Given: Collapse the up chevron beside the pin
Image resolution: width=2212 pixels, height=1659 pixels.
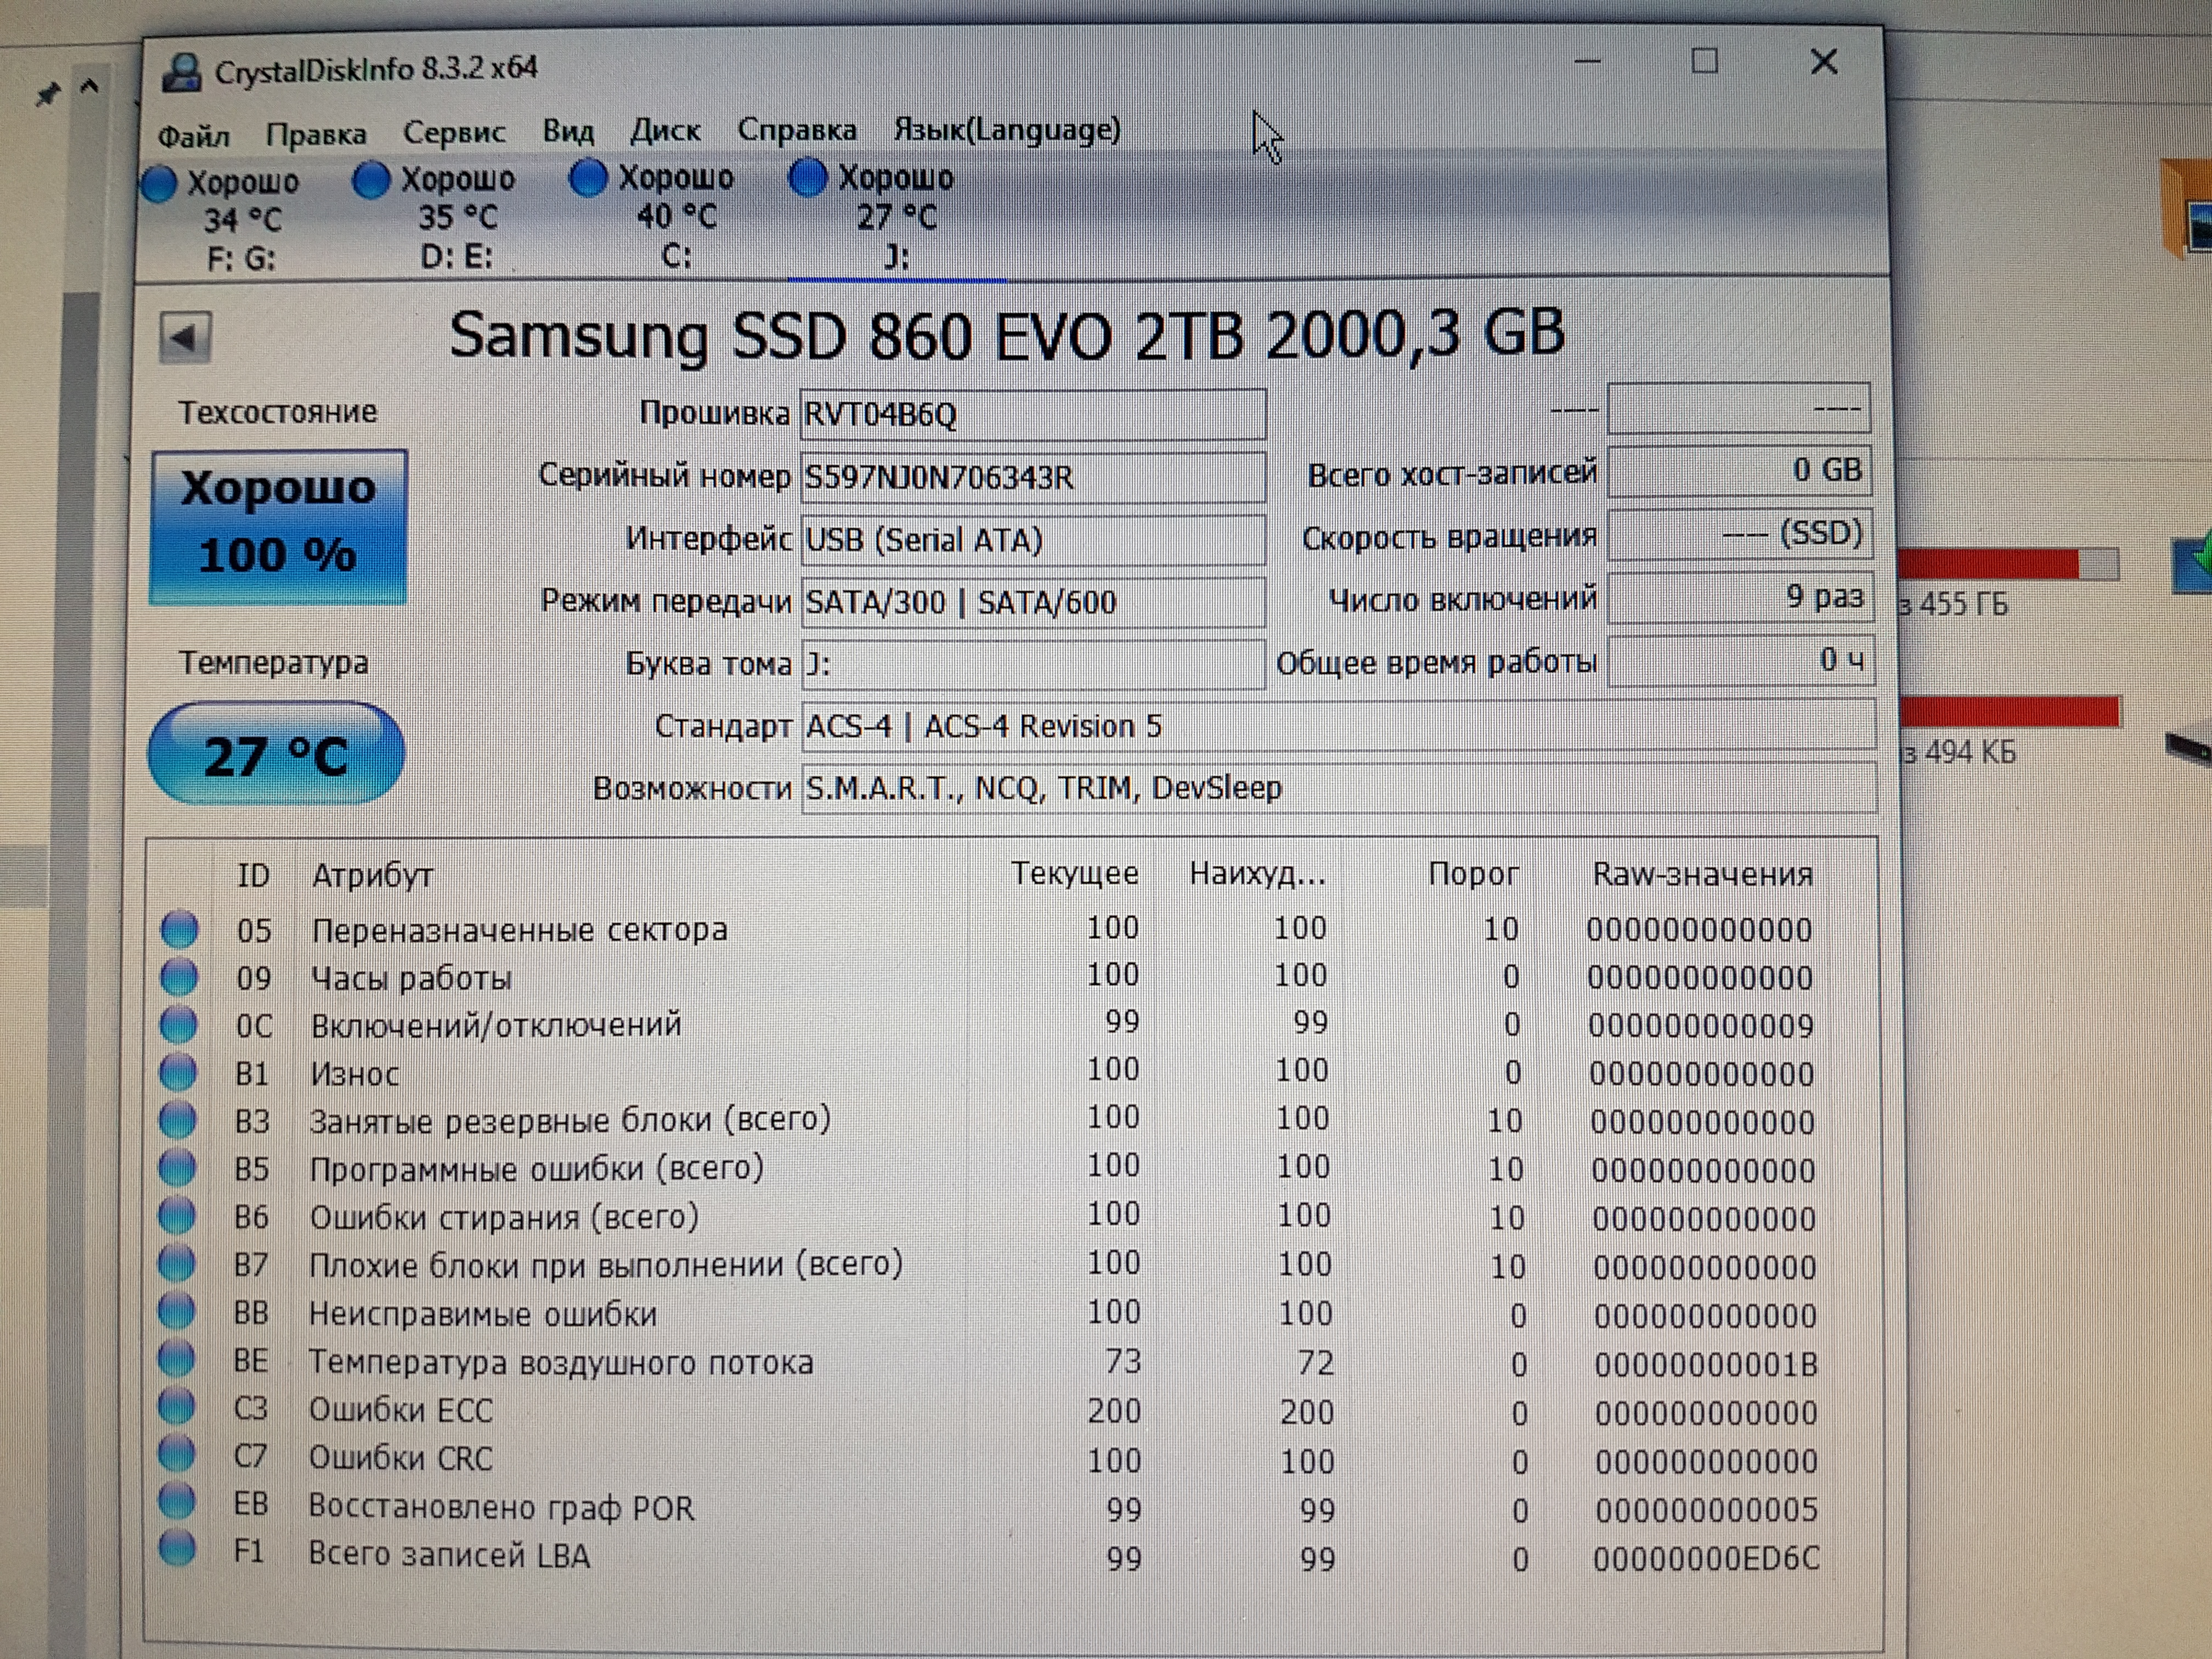Looking at the screenshot, I should pyautogui.click(x=89, y=88).
